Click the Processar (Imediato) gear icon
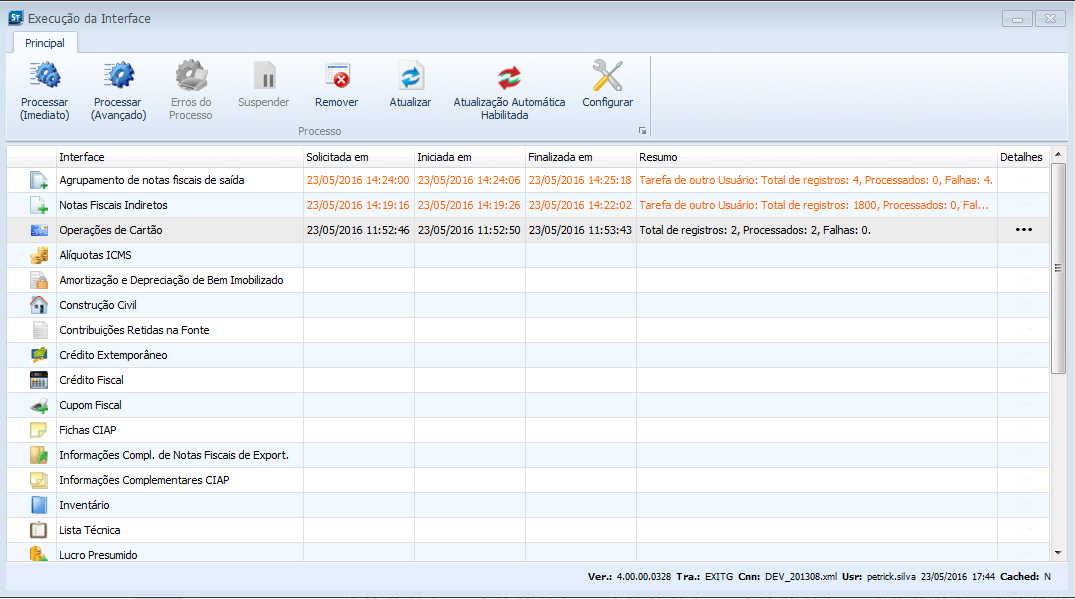The image size is (1075, 599). 44,78
